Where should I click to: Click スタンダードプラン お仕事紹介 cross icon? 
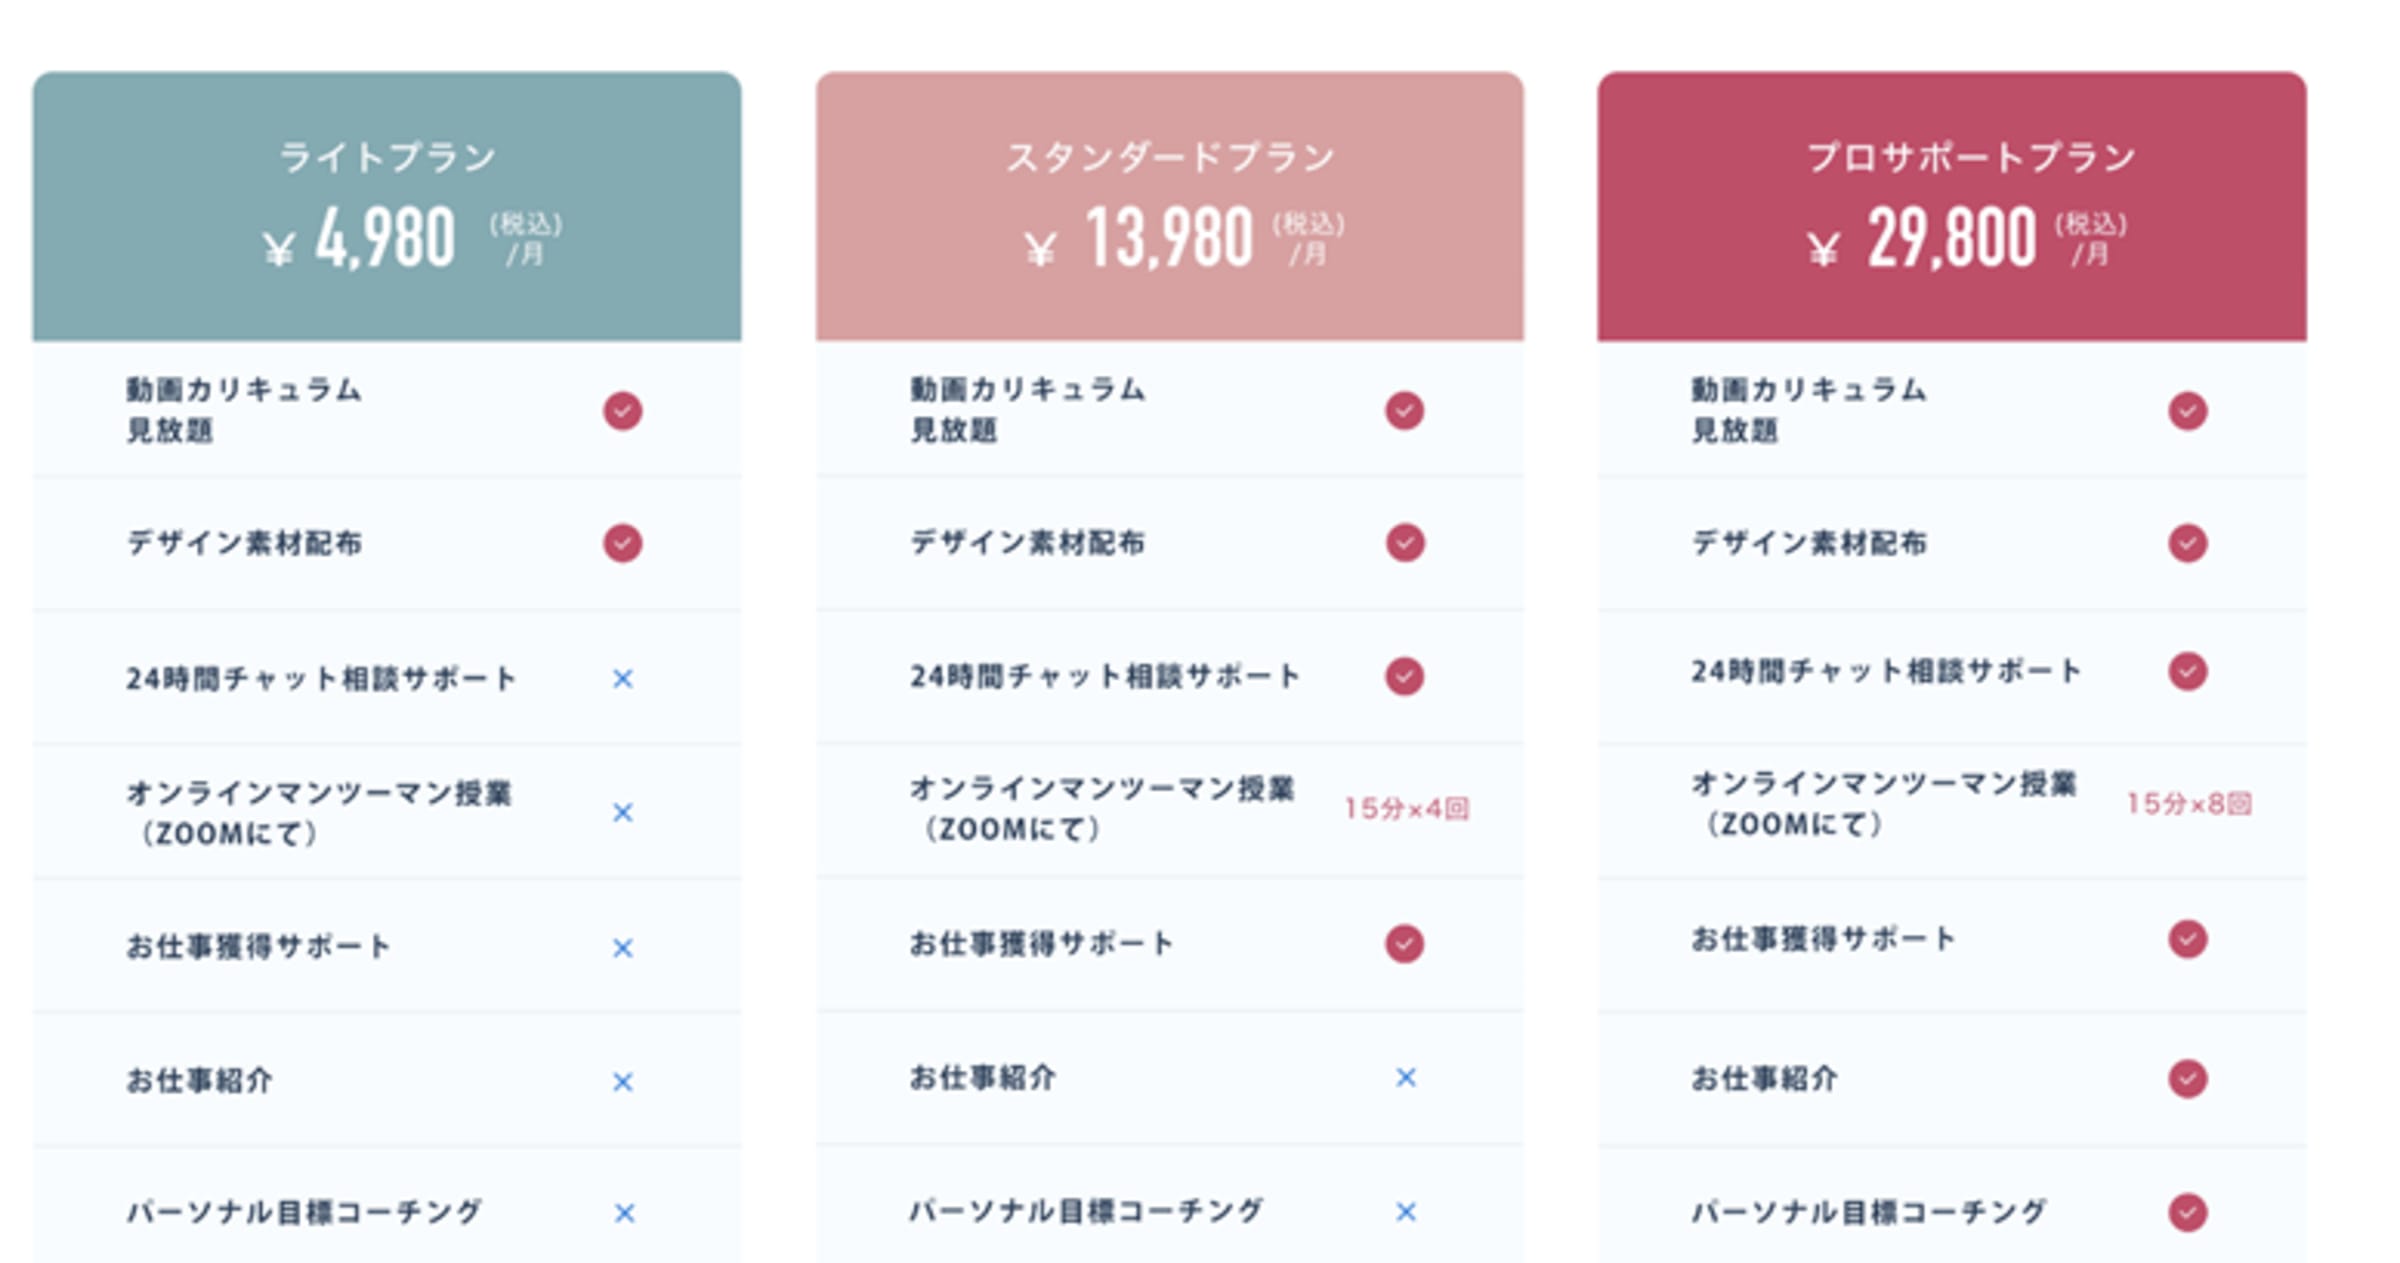pyautogui.click(x=1405, y=1077)
